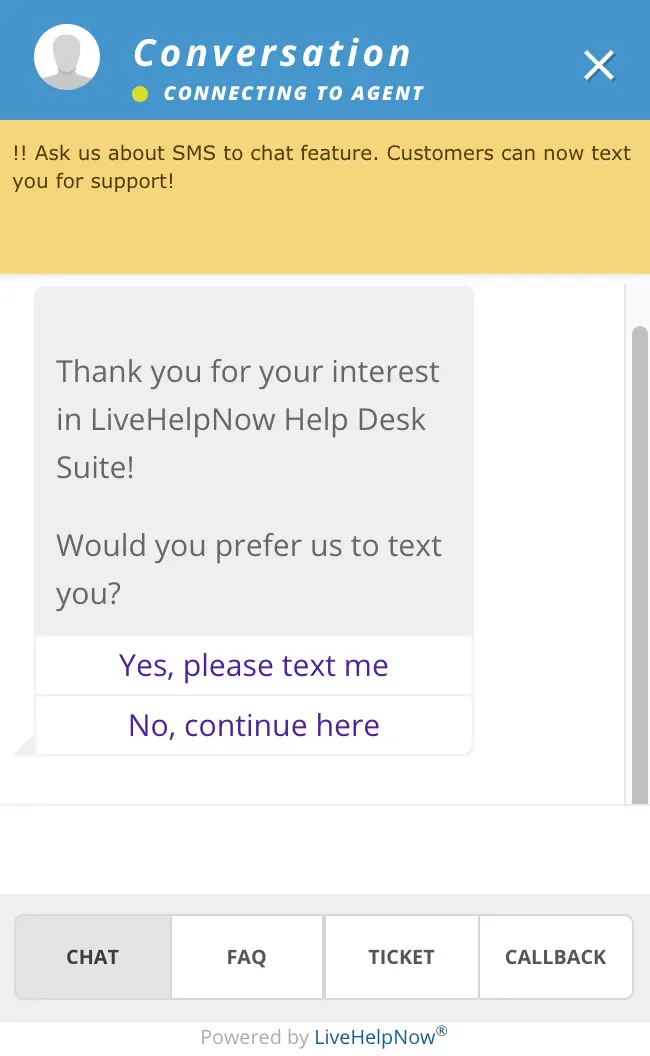Click the message input area below chat
The width and height of the screenshot is (650, 1056).
tap(325, 850)
